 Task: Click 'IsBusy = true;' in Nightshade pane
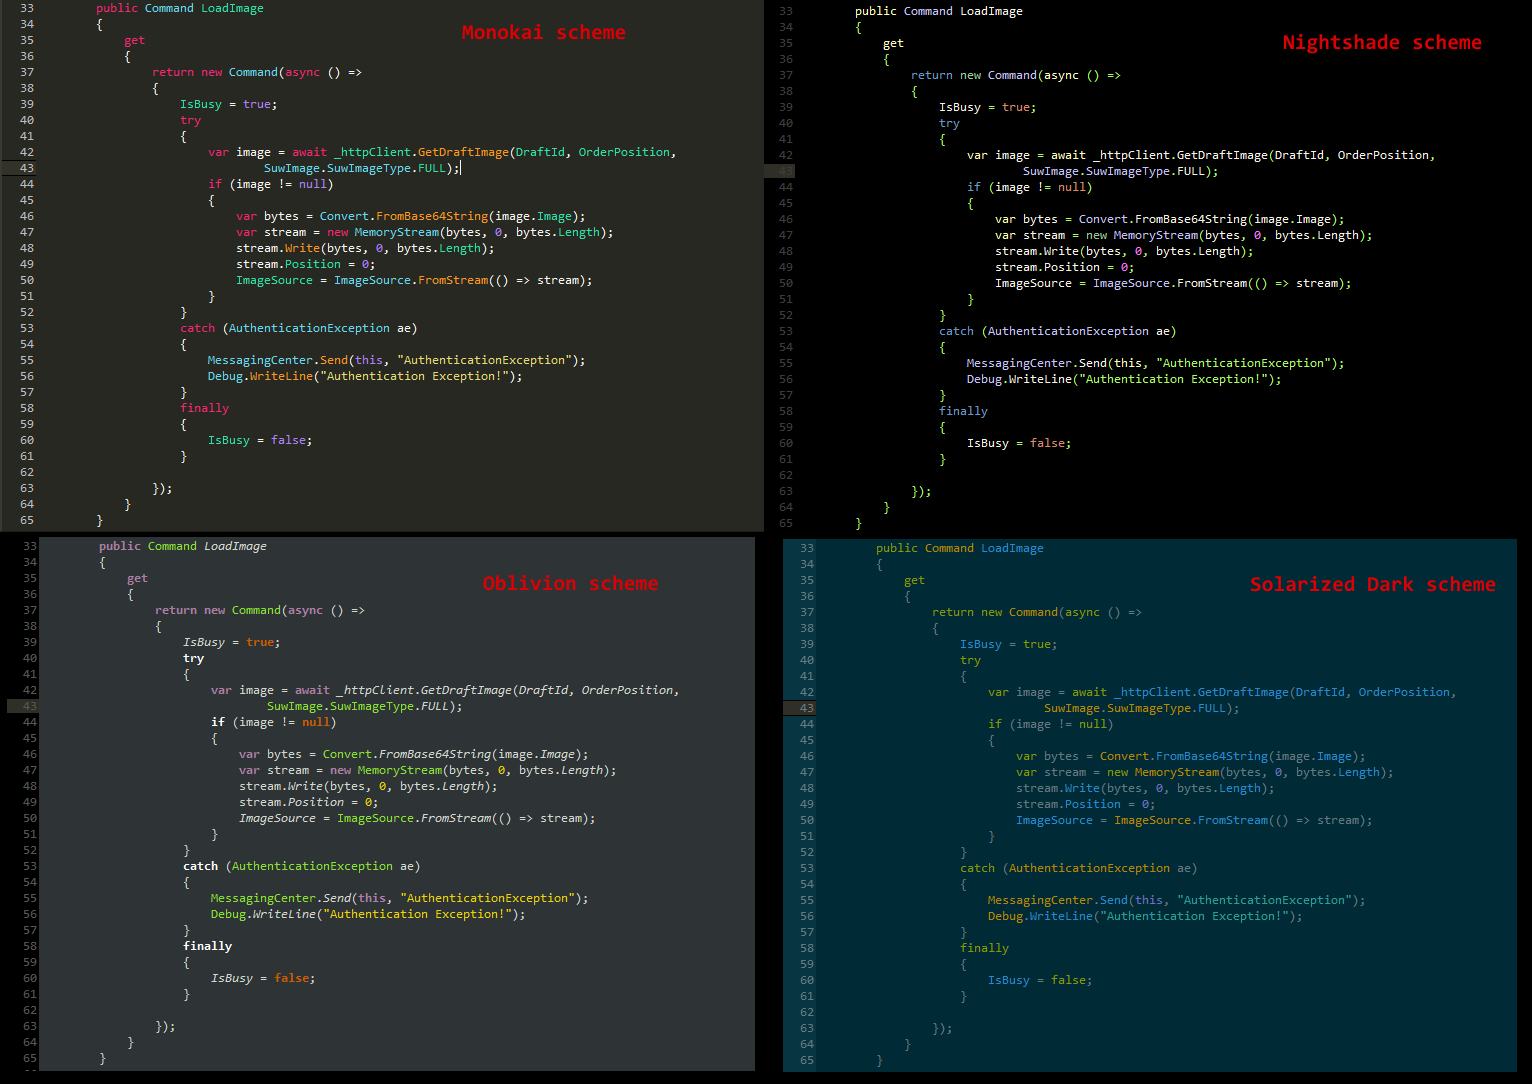(987, 107)
